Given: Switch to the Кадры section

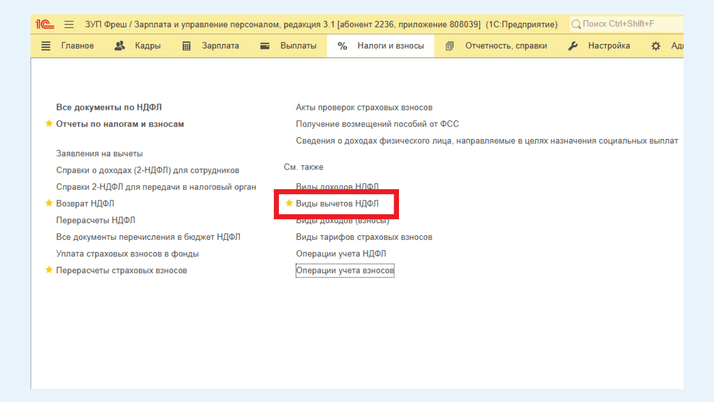Looking at the screenshot, I should click(x=148, y=46).
